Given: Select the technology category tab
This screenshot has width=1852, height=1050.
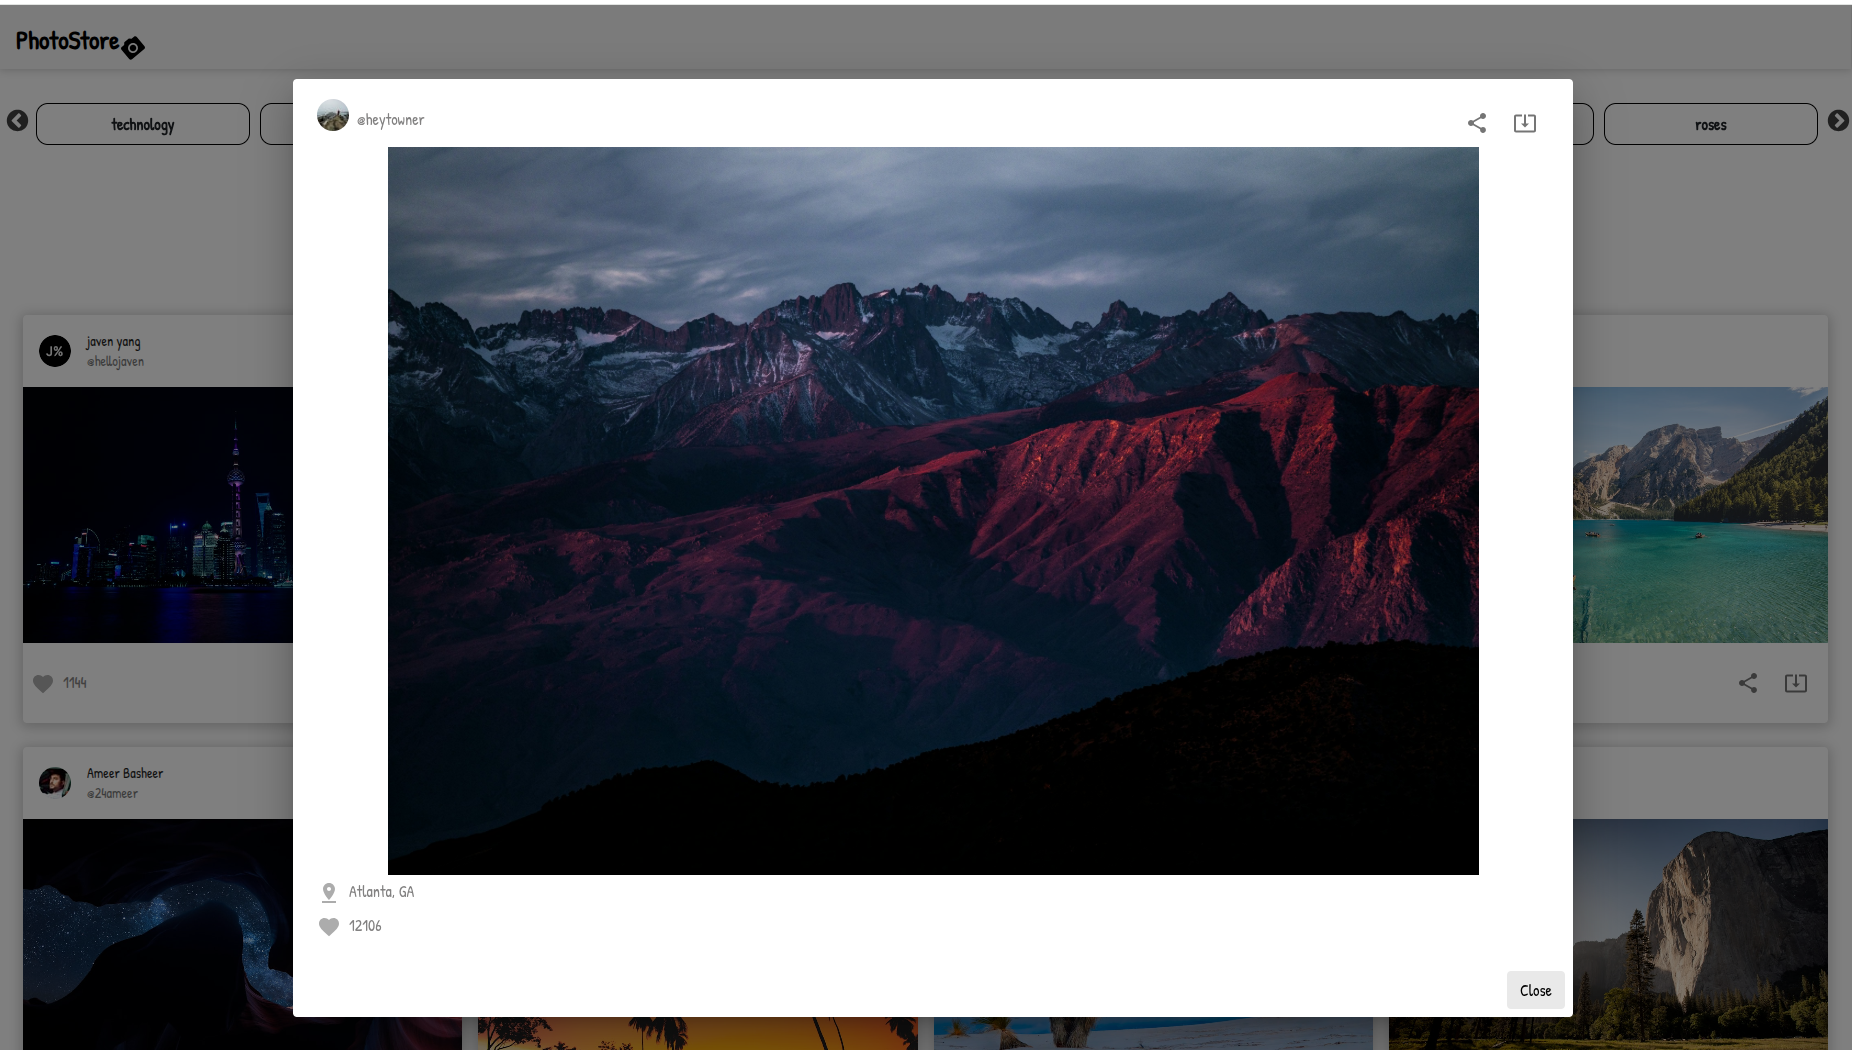Looking at the screenshot, I should (143, 124).
